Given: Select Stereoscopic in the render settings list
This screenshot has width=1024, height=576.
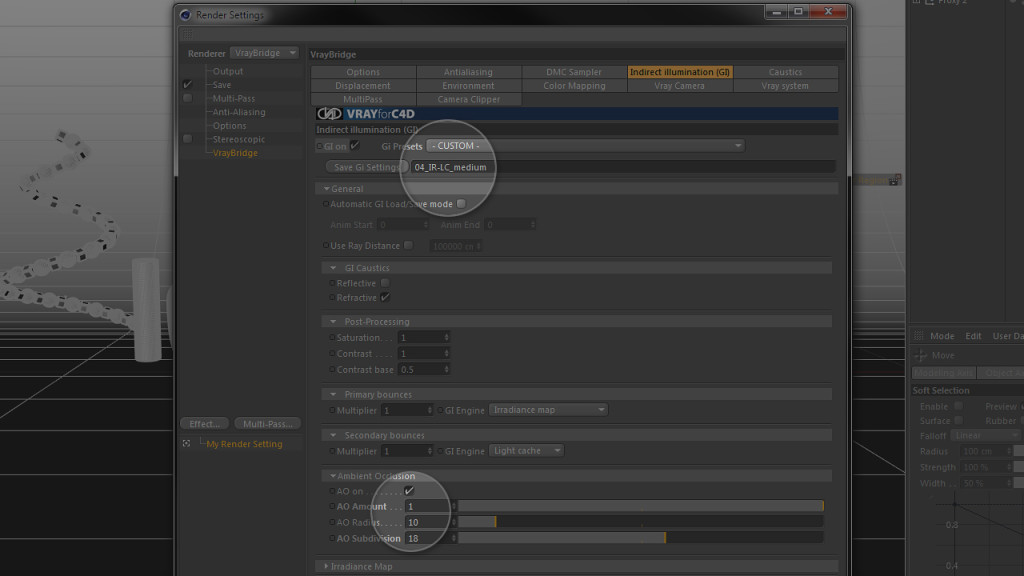Looking at the screenshot, I should [239, 139].
